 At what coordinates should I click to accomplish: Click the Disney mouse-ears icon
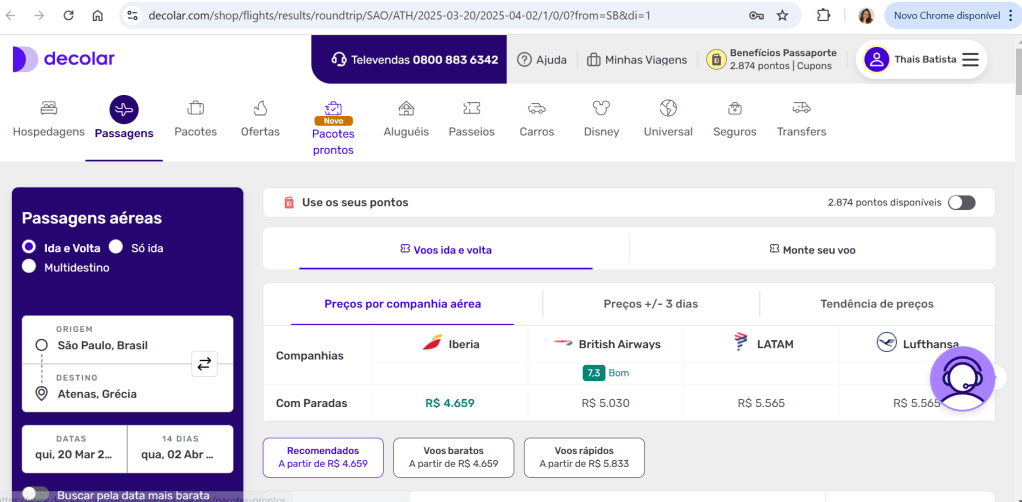click(601, 108)
